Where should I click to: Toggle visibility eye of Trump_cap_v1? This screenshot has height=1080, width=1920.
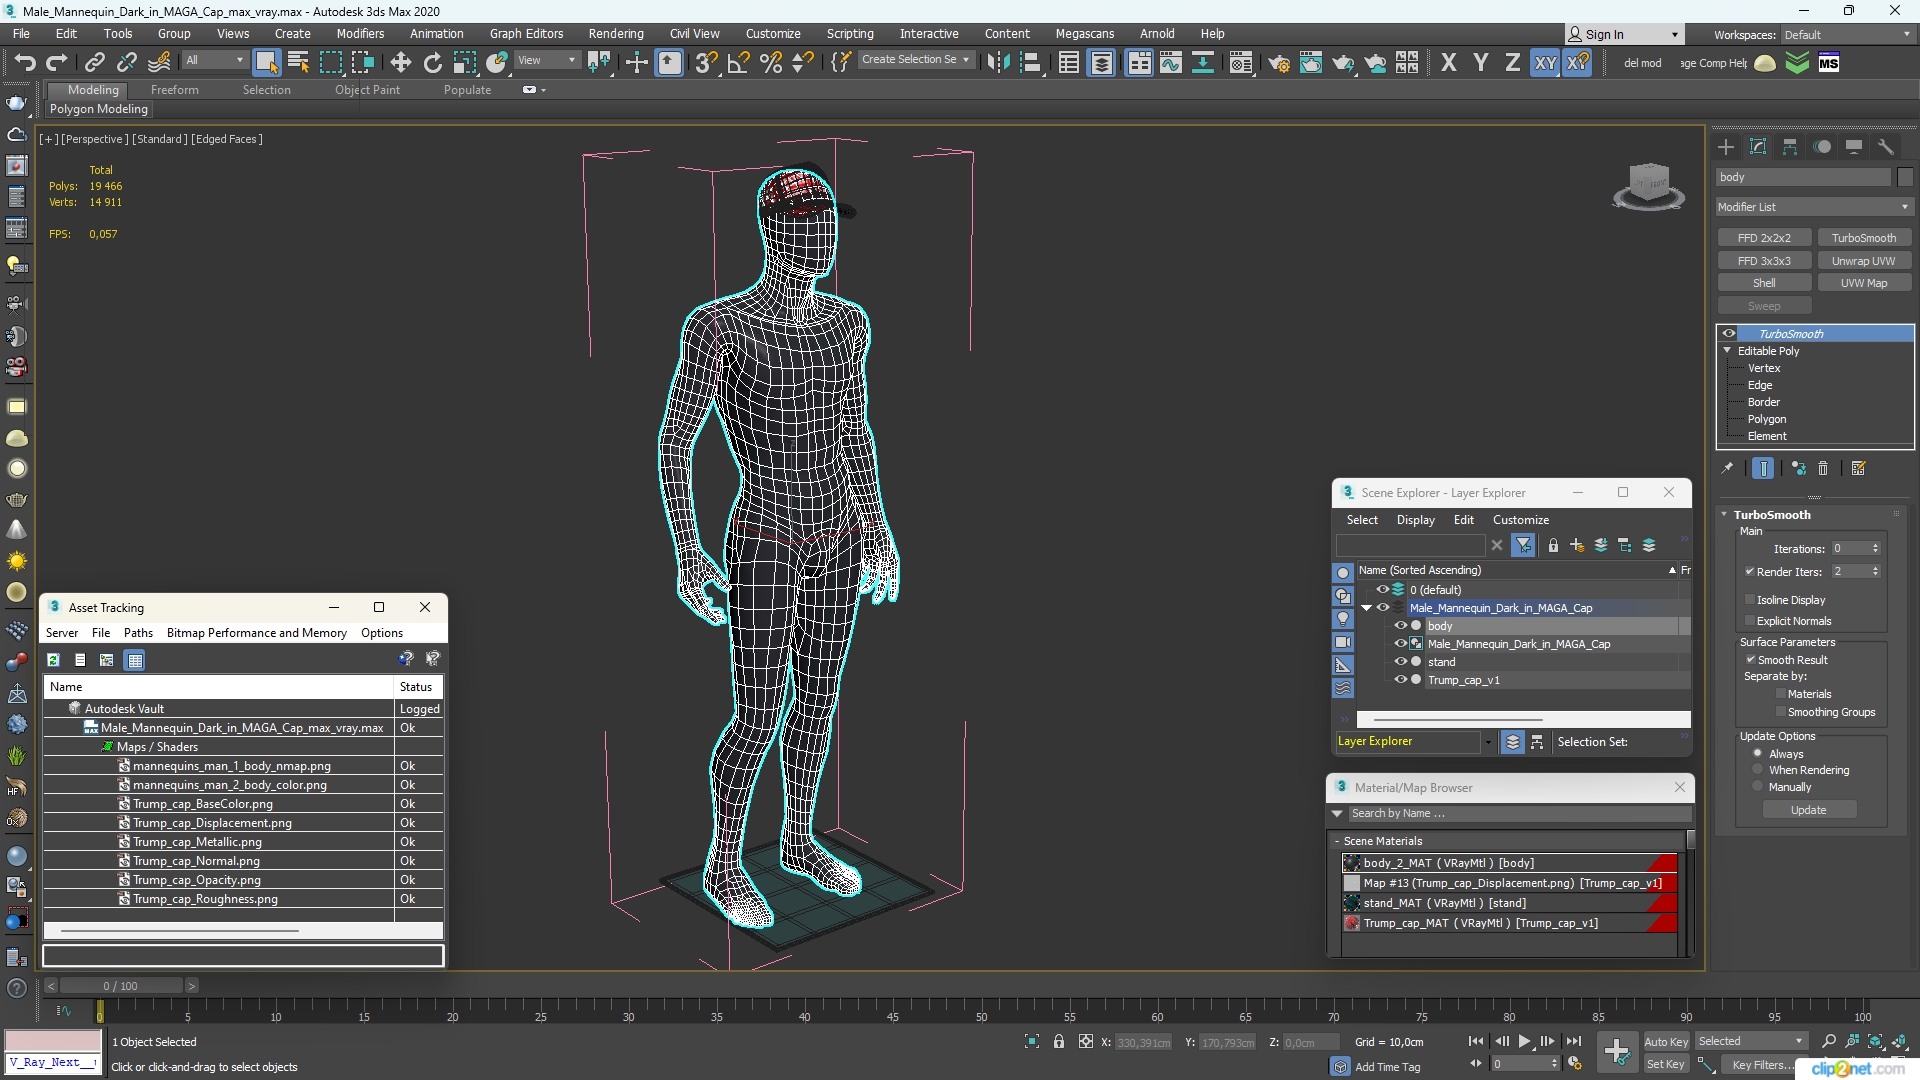pos(1400,680)
